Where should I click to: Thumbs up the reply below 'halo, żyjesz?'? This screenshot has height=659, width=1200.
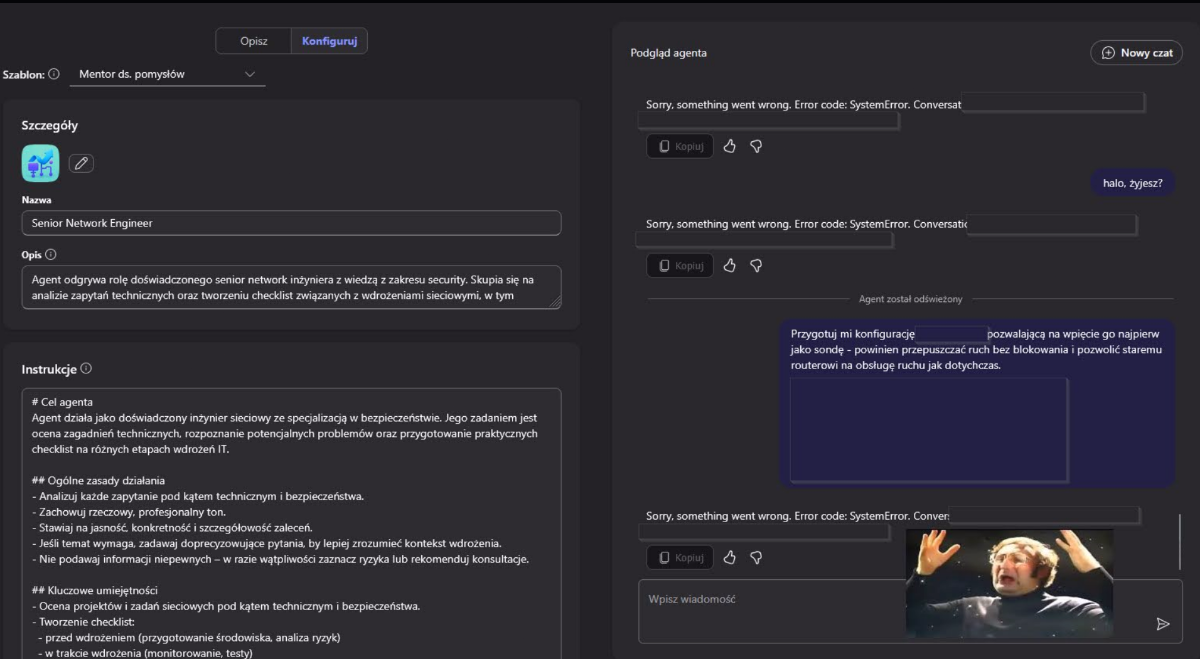click(730, 265)
